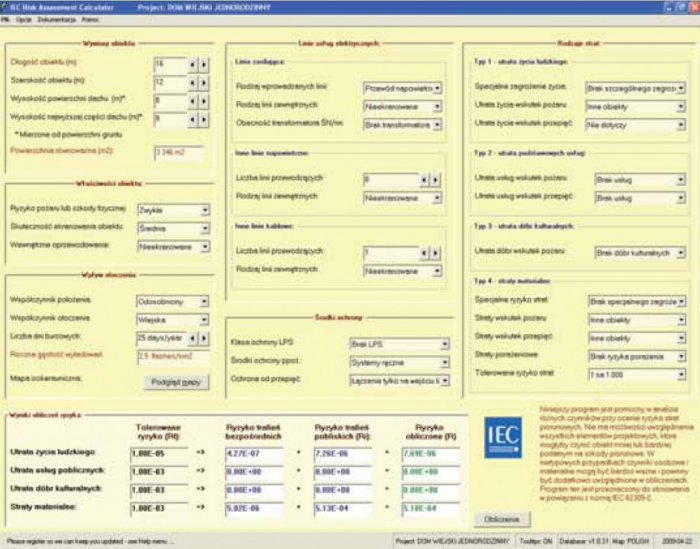The height and width of the screenshot is (549, 700).
Task: Increase number of overhead lines (Inne linie napowietrzne)
Action: coord(435,180)
